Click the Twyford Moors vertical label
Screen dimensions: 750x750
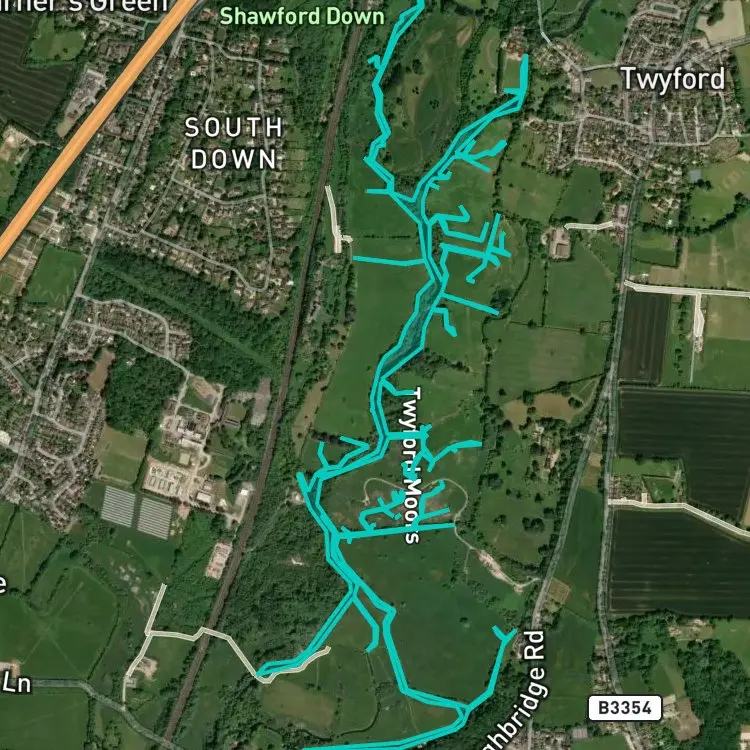(x=412, y=465)
